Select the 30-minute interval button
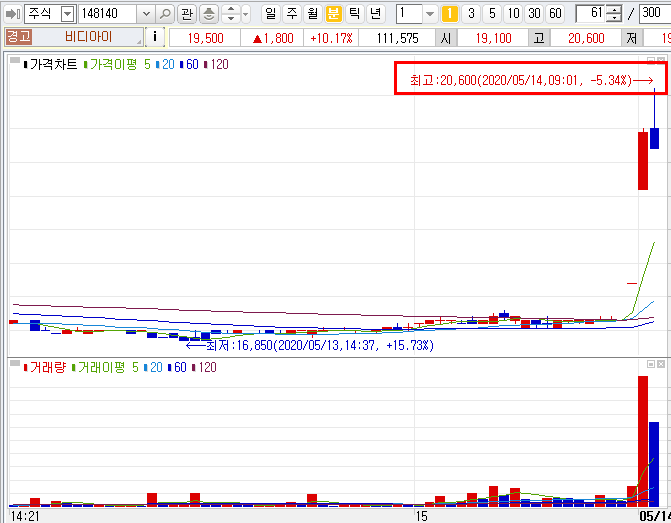The height and width of the screenshot is (523, 671). pyautogui.click(x=534, y=14)
